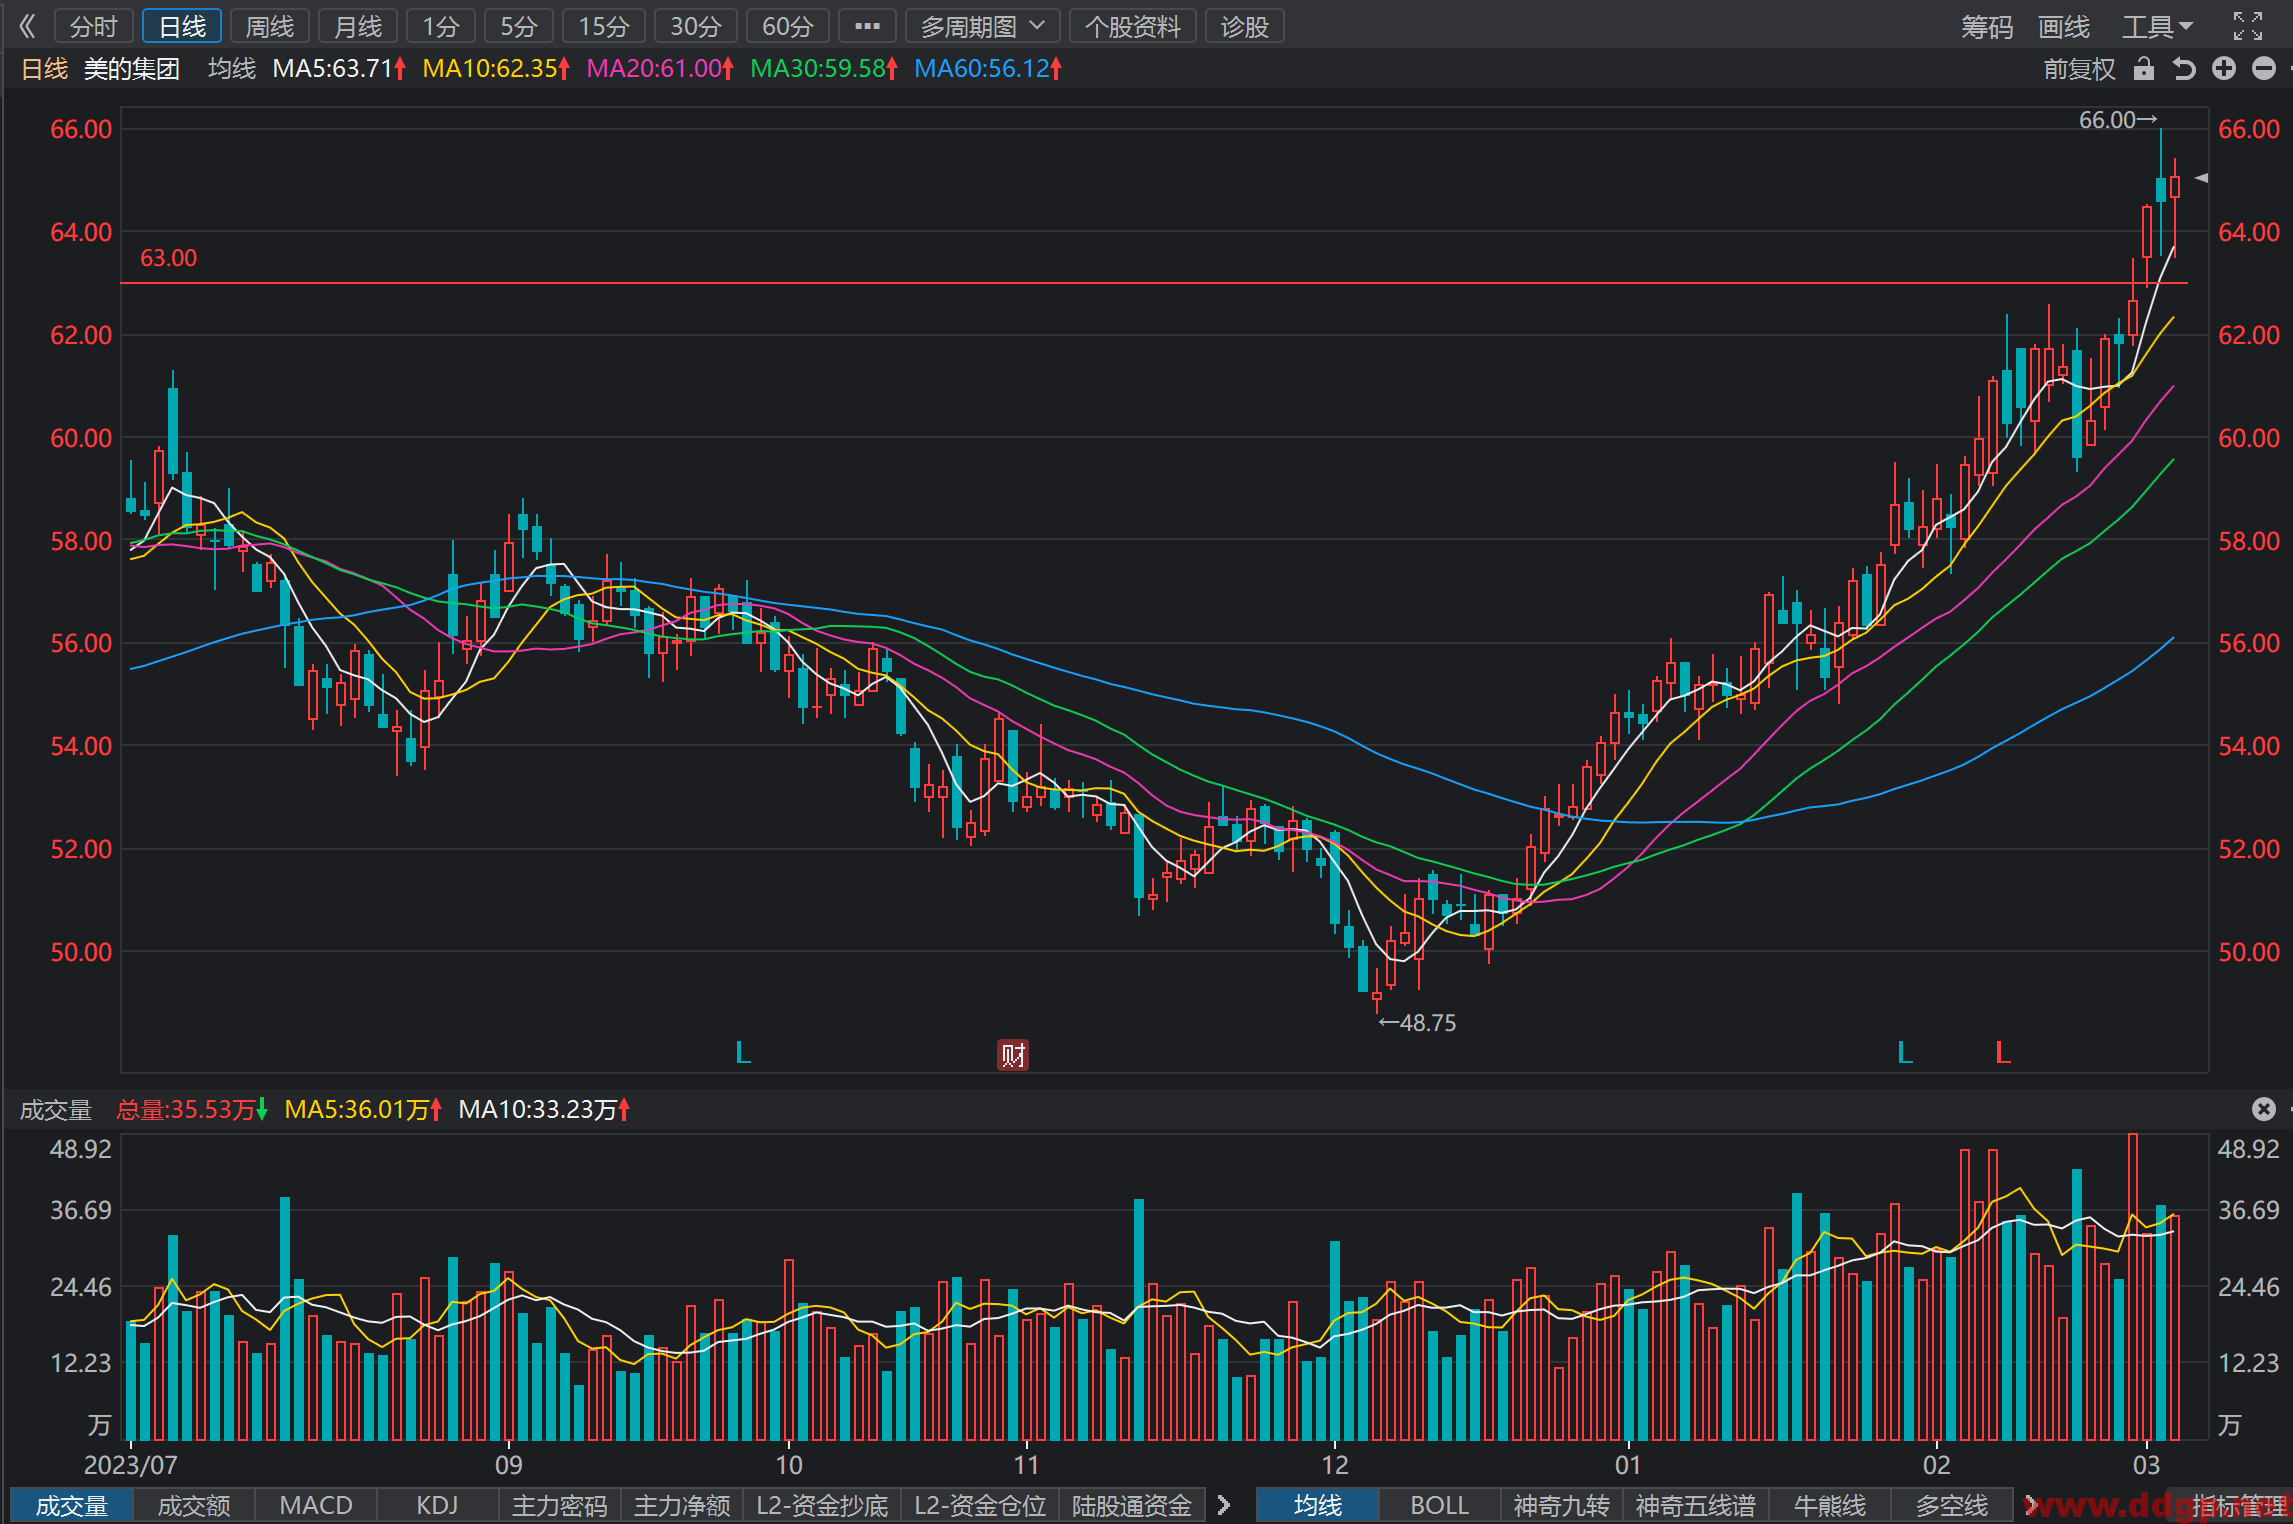Screen dimensions: 2293x1524
Task: Switch to MACD indicator tab
Action: point(316,1505)
